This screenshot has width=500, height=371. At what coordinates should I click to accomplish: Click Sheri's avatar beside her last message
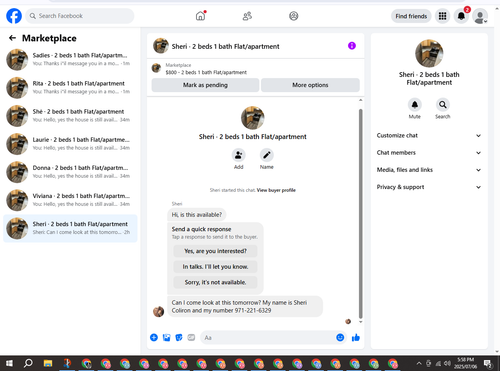click(x=158, y=312)
